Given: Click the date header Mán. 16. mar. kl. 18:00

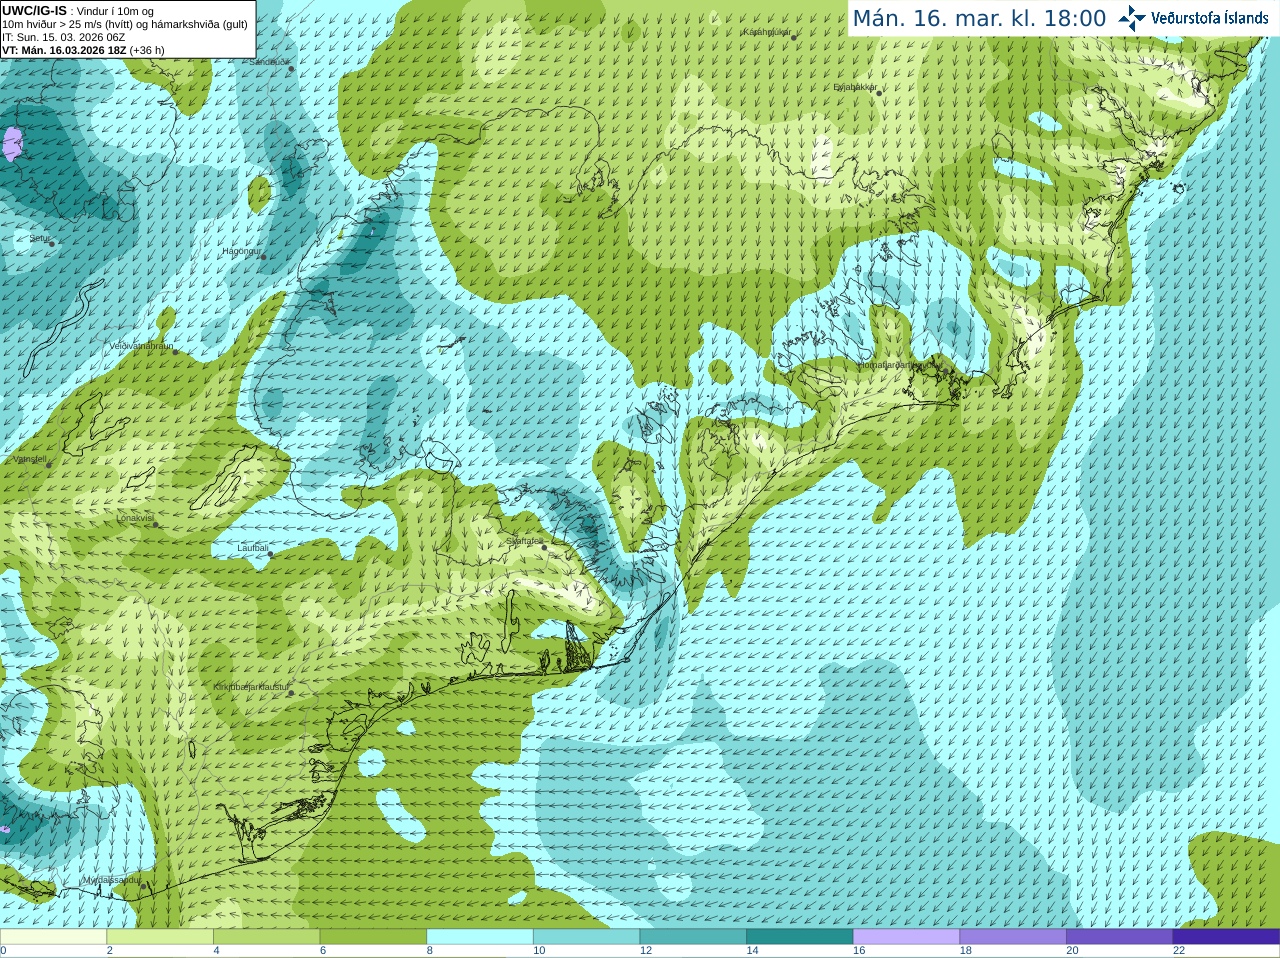Looking at the screenshot, I should (979, 19).
